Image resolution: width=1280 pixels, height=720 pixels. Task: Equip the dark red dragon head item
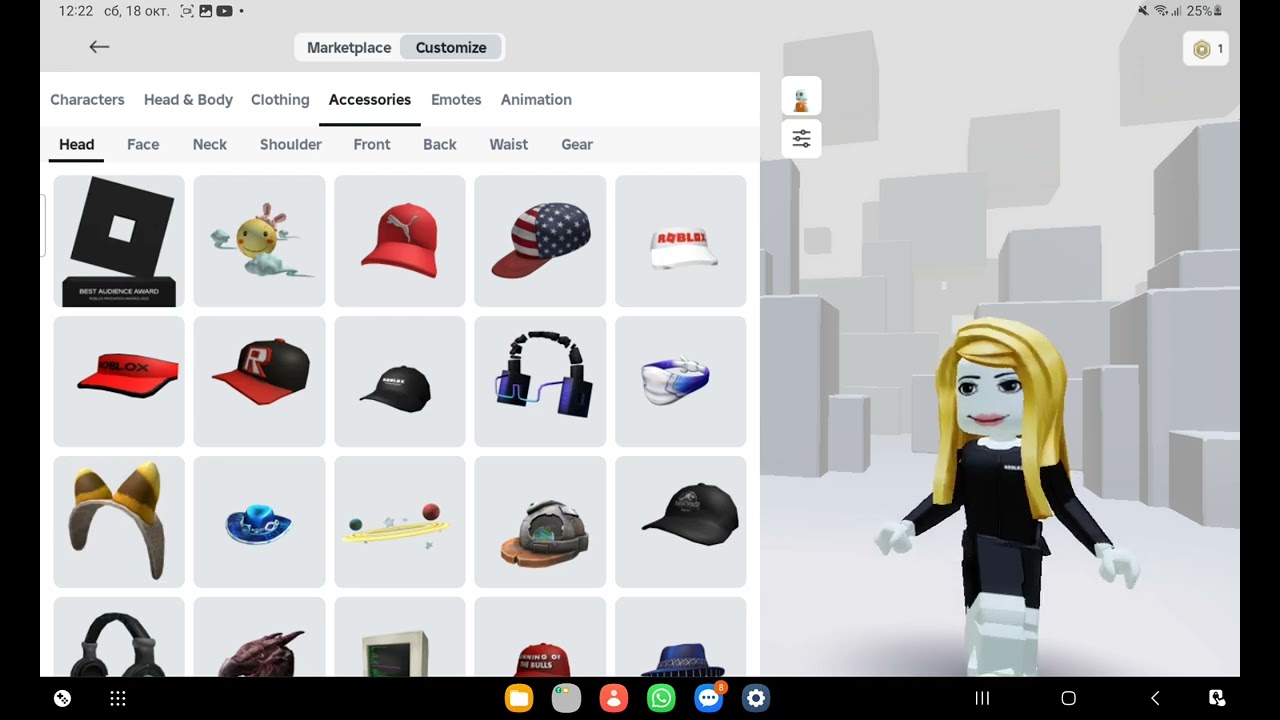click(259, 637)
